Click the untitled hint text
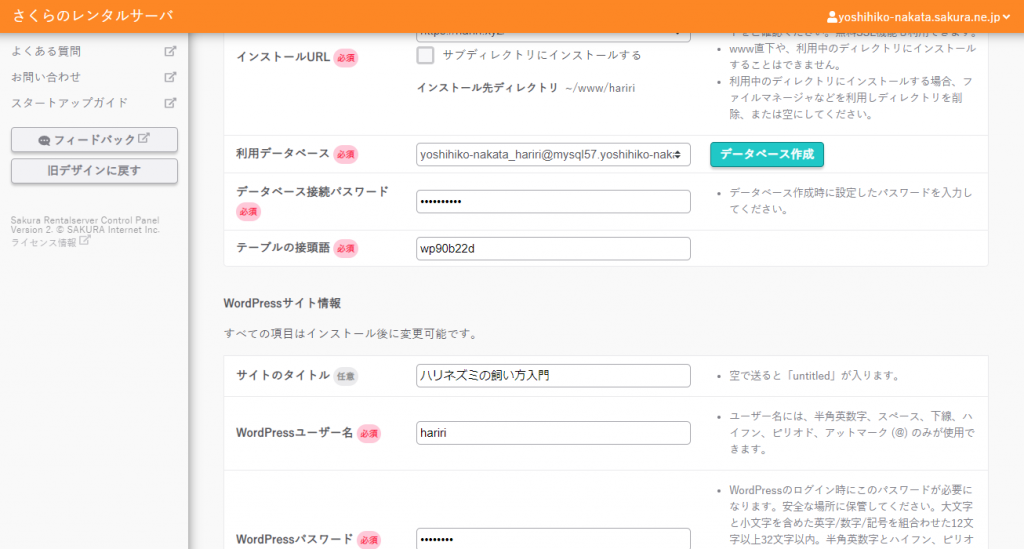The image size is (1024, 549). point(816,375)
